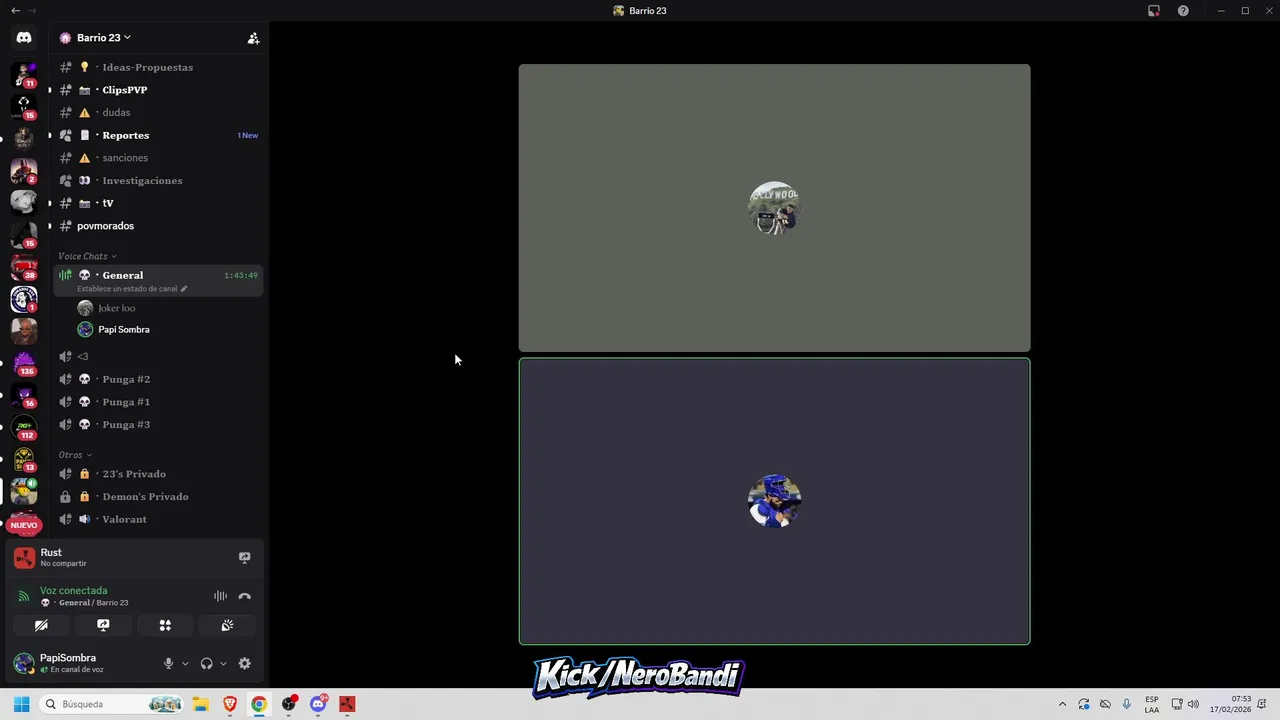Click the Rust share-screen icon
This screenshot has height=720, width=1280.
pyautogui.click(x=244, y=558)
